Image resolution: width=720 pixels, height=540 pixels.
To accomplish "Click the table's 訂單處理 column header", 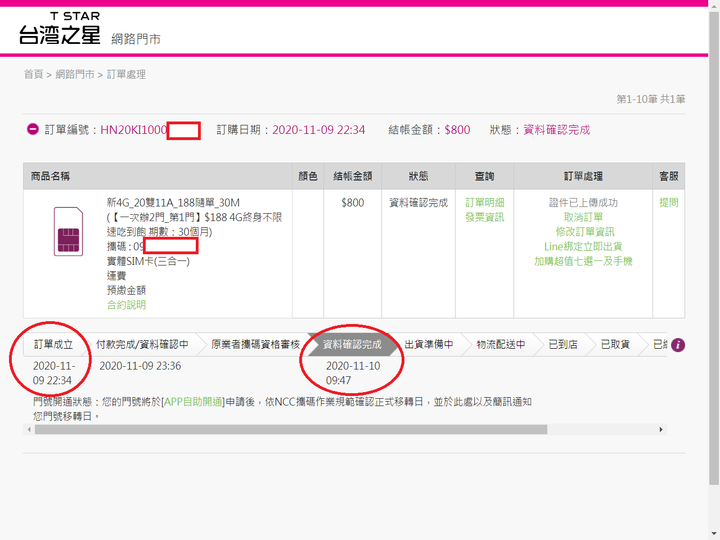I will [583, 176].
